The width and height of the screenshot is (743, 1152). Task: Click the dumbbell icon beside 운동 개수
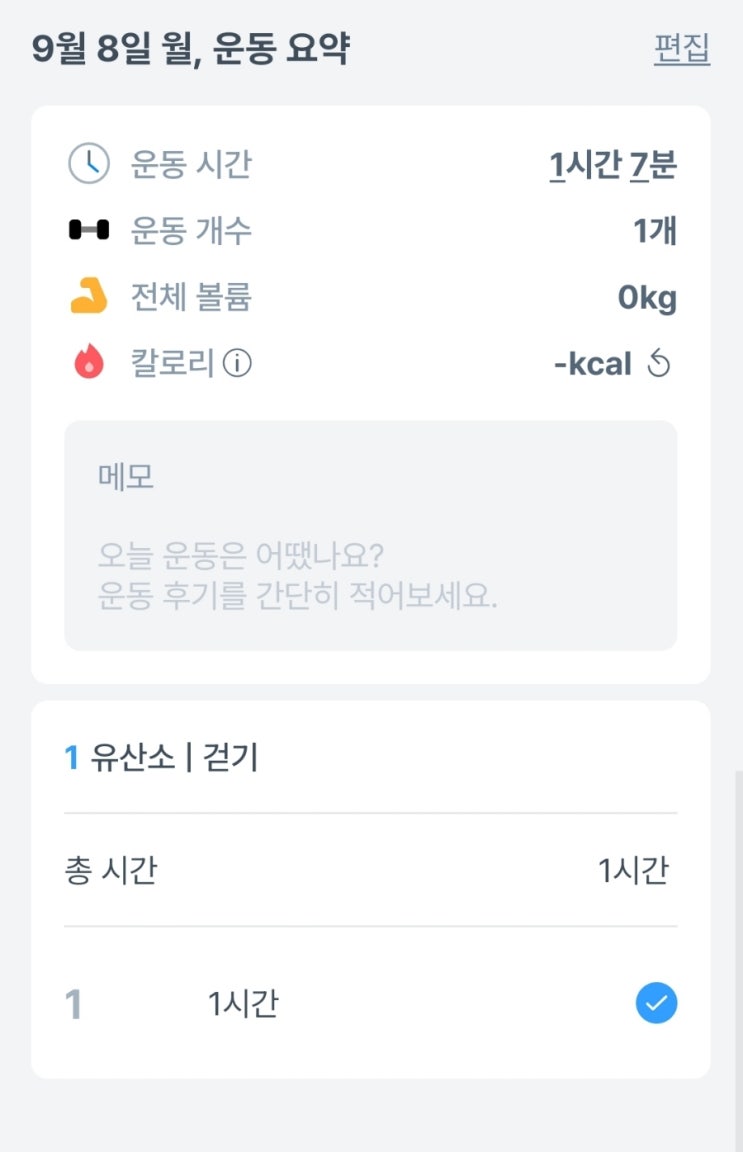coord(89,230)
